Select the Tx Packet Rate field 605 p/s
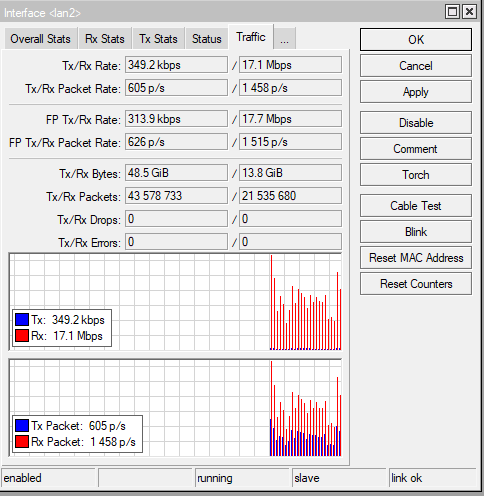This screenshot has width=484, height=496. (176, 88)
